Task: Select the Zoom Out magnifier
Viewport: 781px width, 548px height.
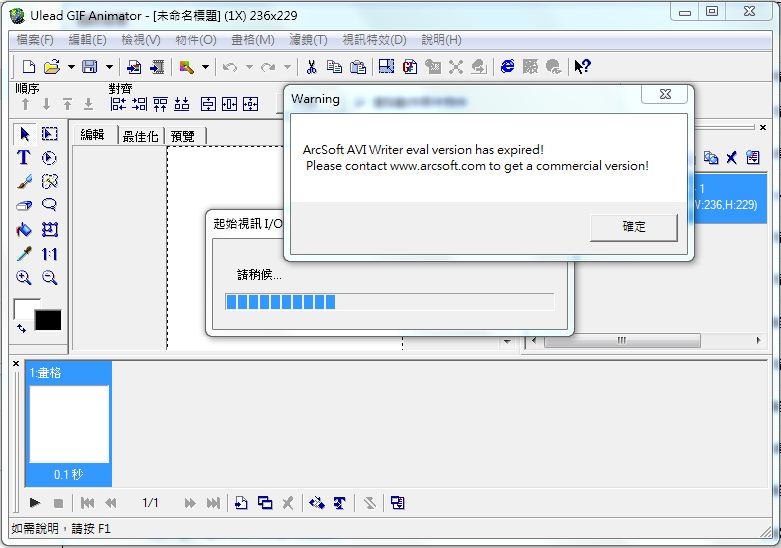Action: 49,277
